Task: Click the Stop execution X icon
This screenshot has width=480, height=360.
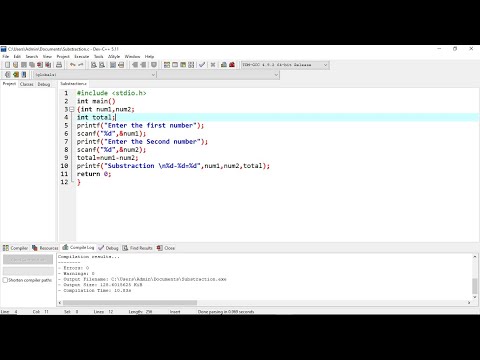Action: pos(213,65)
